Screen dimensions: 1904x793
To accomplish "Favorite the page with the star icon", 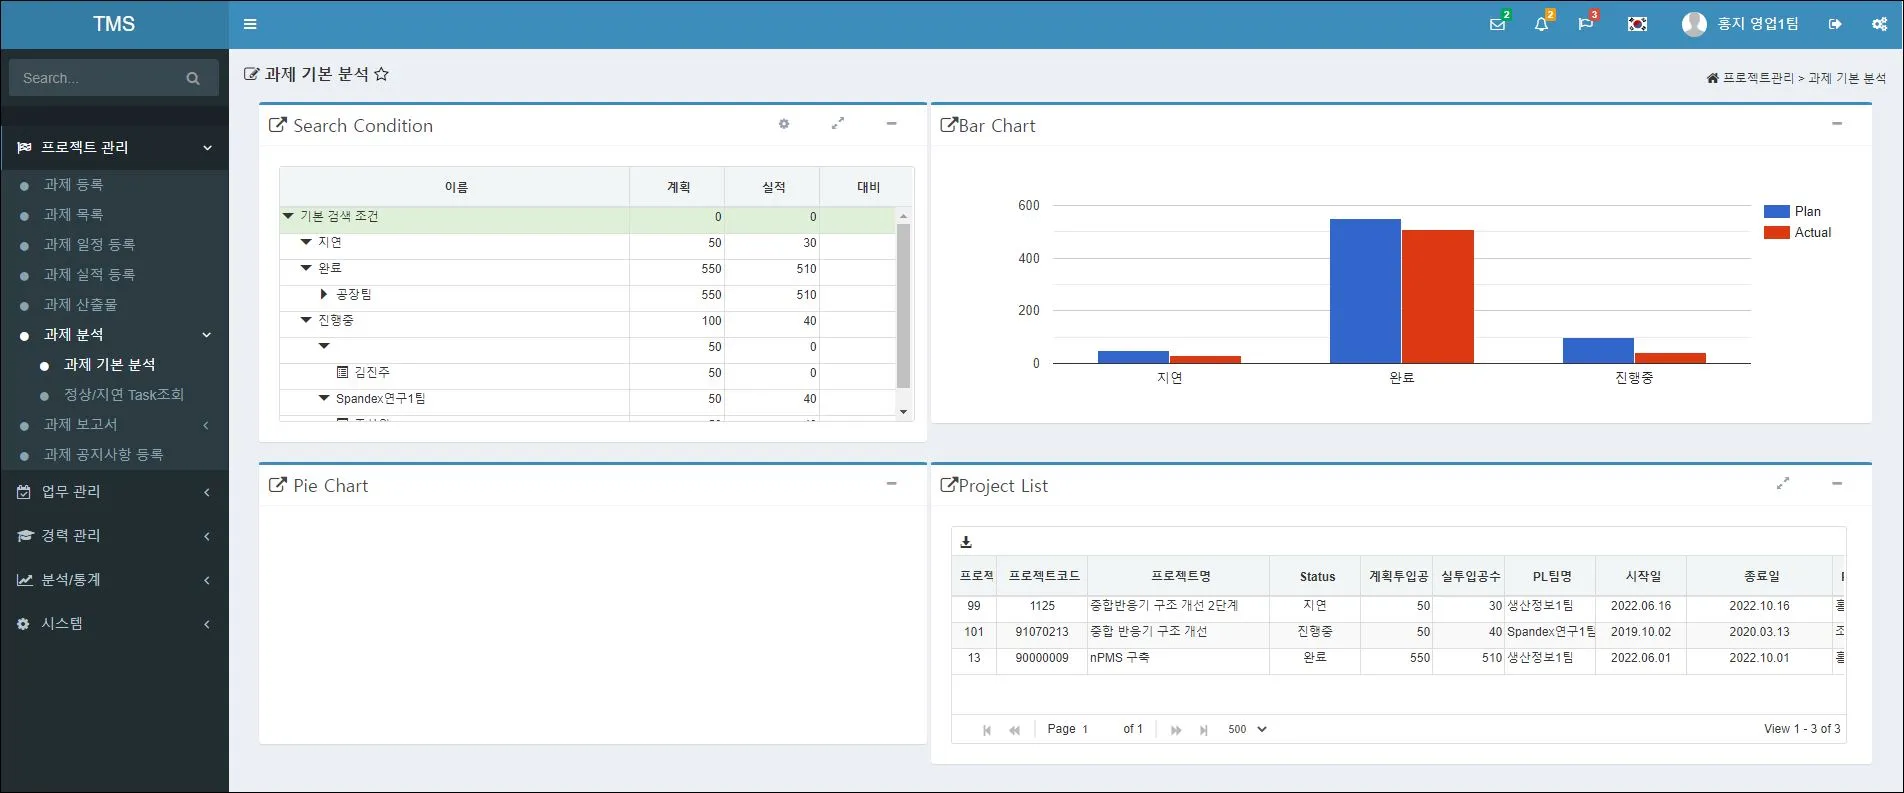I will pos(381,74).
